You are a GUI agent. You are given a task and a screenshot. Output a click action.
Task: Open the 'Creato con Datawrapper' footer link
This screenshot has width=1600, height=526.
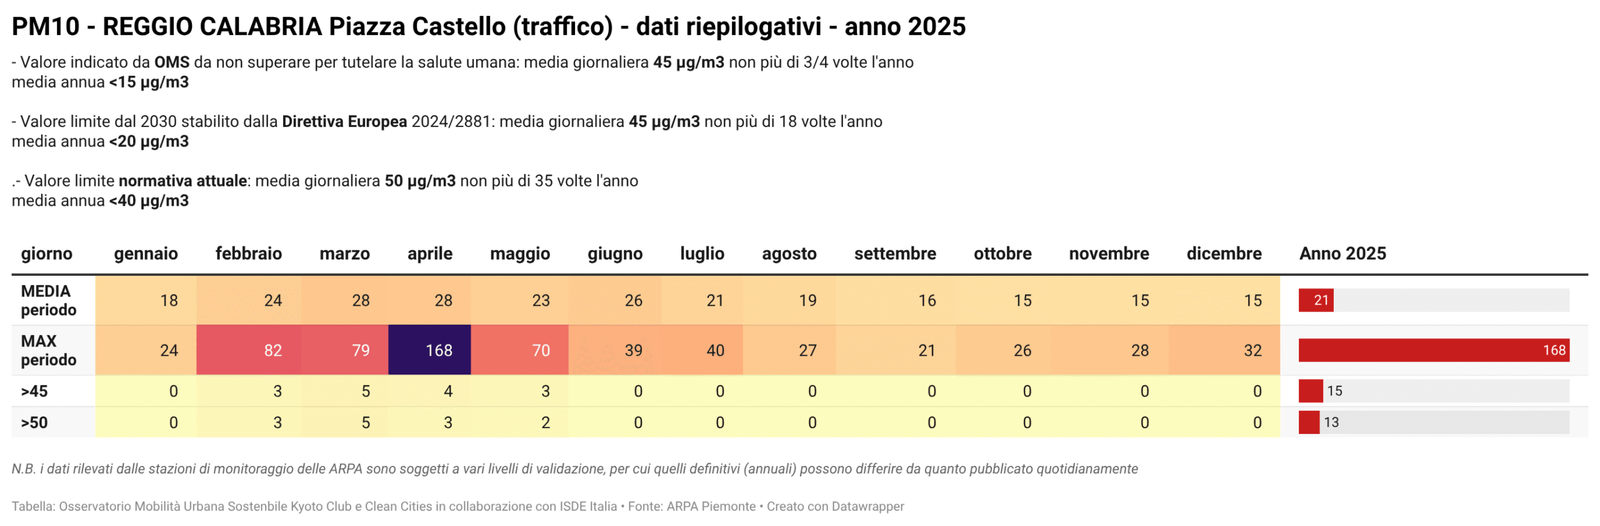click(x=835, y=507)
